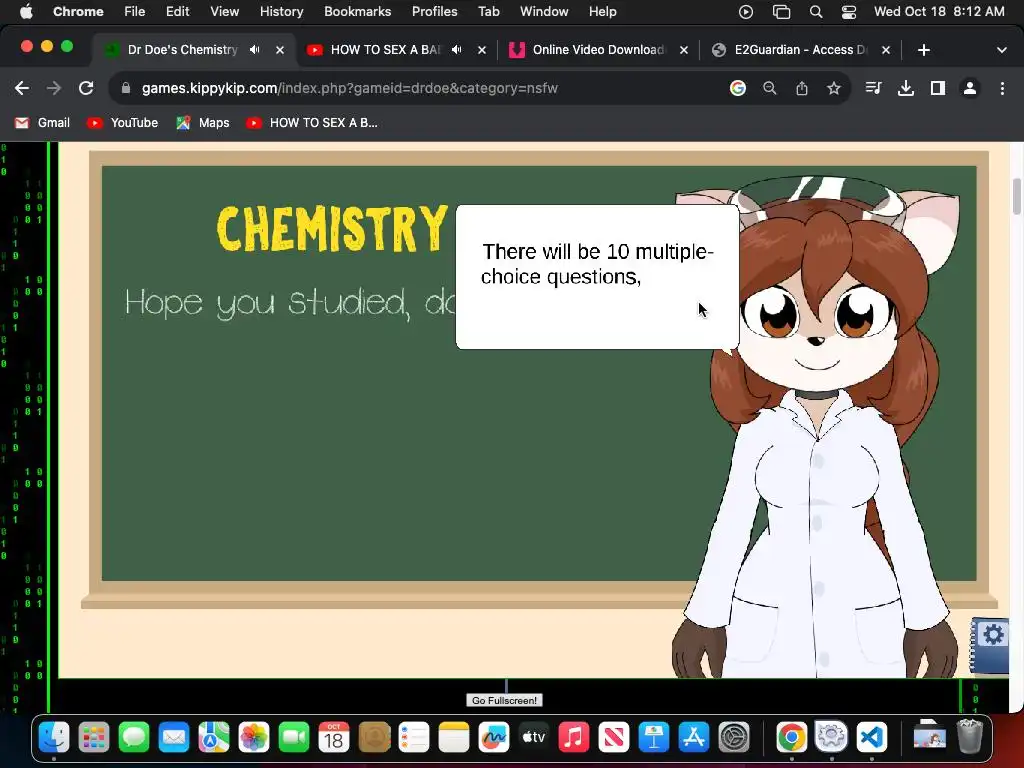Screen dimensions: 1024x768
Task: Open a new tab with plus button
Action: [x=923, y=50]
